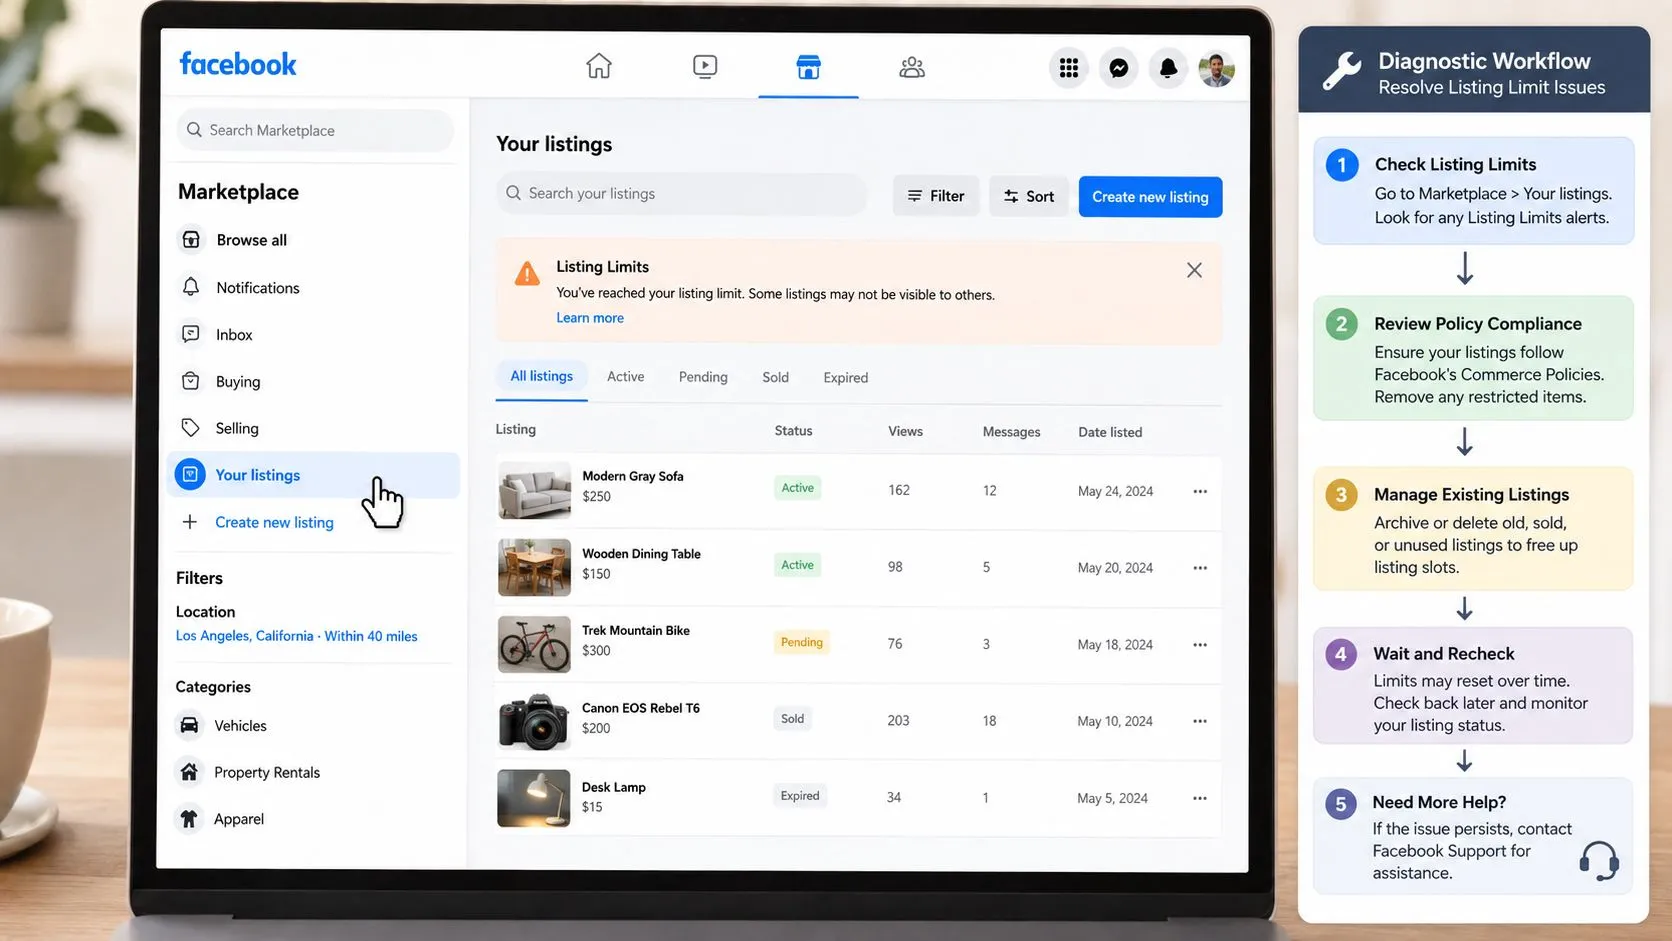Image resolution: width=1672 pixels, height=941 pixels.
Task: Open options menu for Modern Gray Sofa
Action: coord(1200,491)
